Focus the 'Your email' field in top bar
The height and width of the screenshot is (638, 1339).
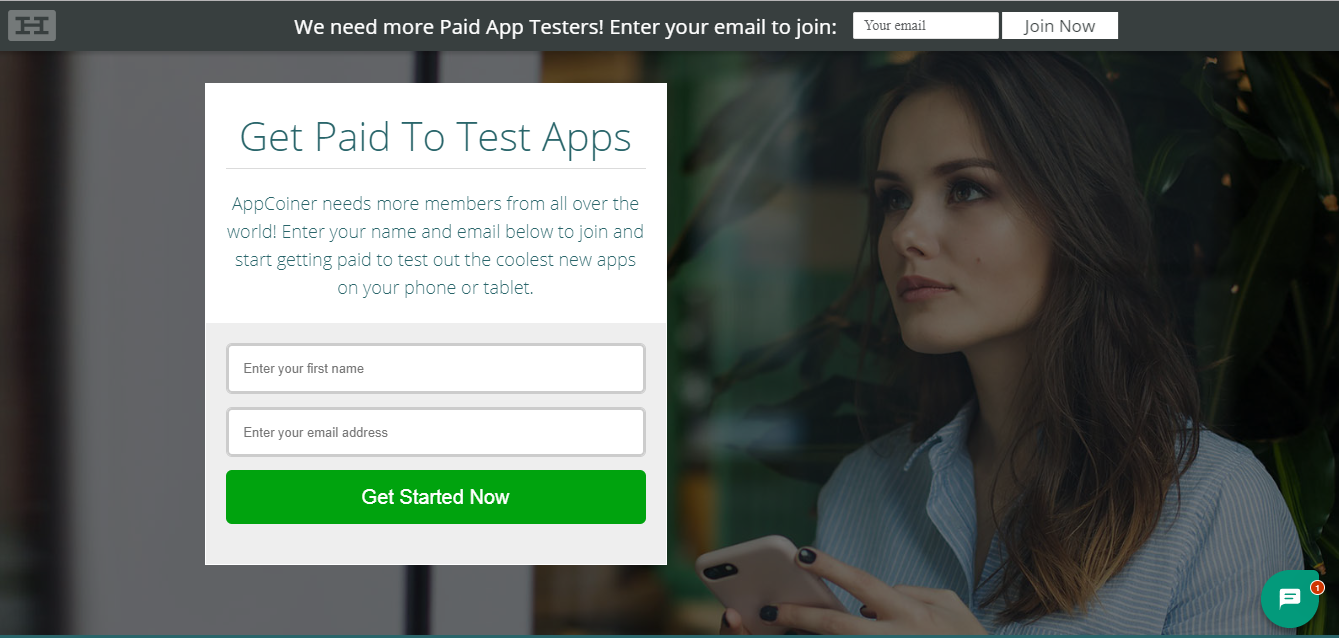coord(926,26)
